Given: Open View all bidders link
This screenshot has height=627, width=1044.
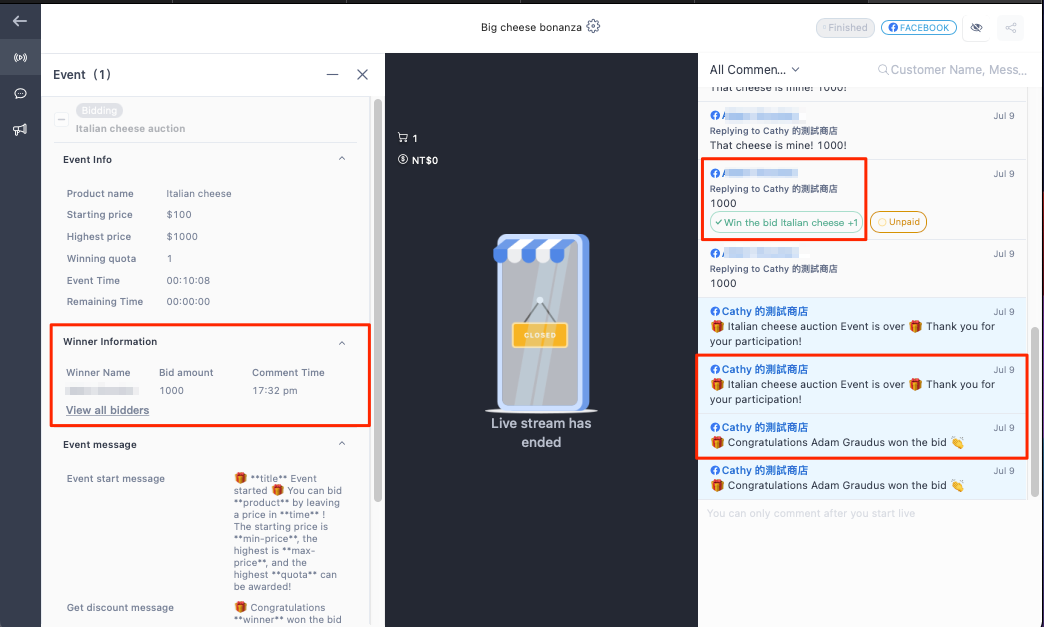Looking at the screenshot, I should [x=107, y=410].
